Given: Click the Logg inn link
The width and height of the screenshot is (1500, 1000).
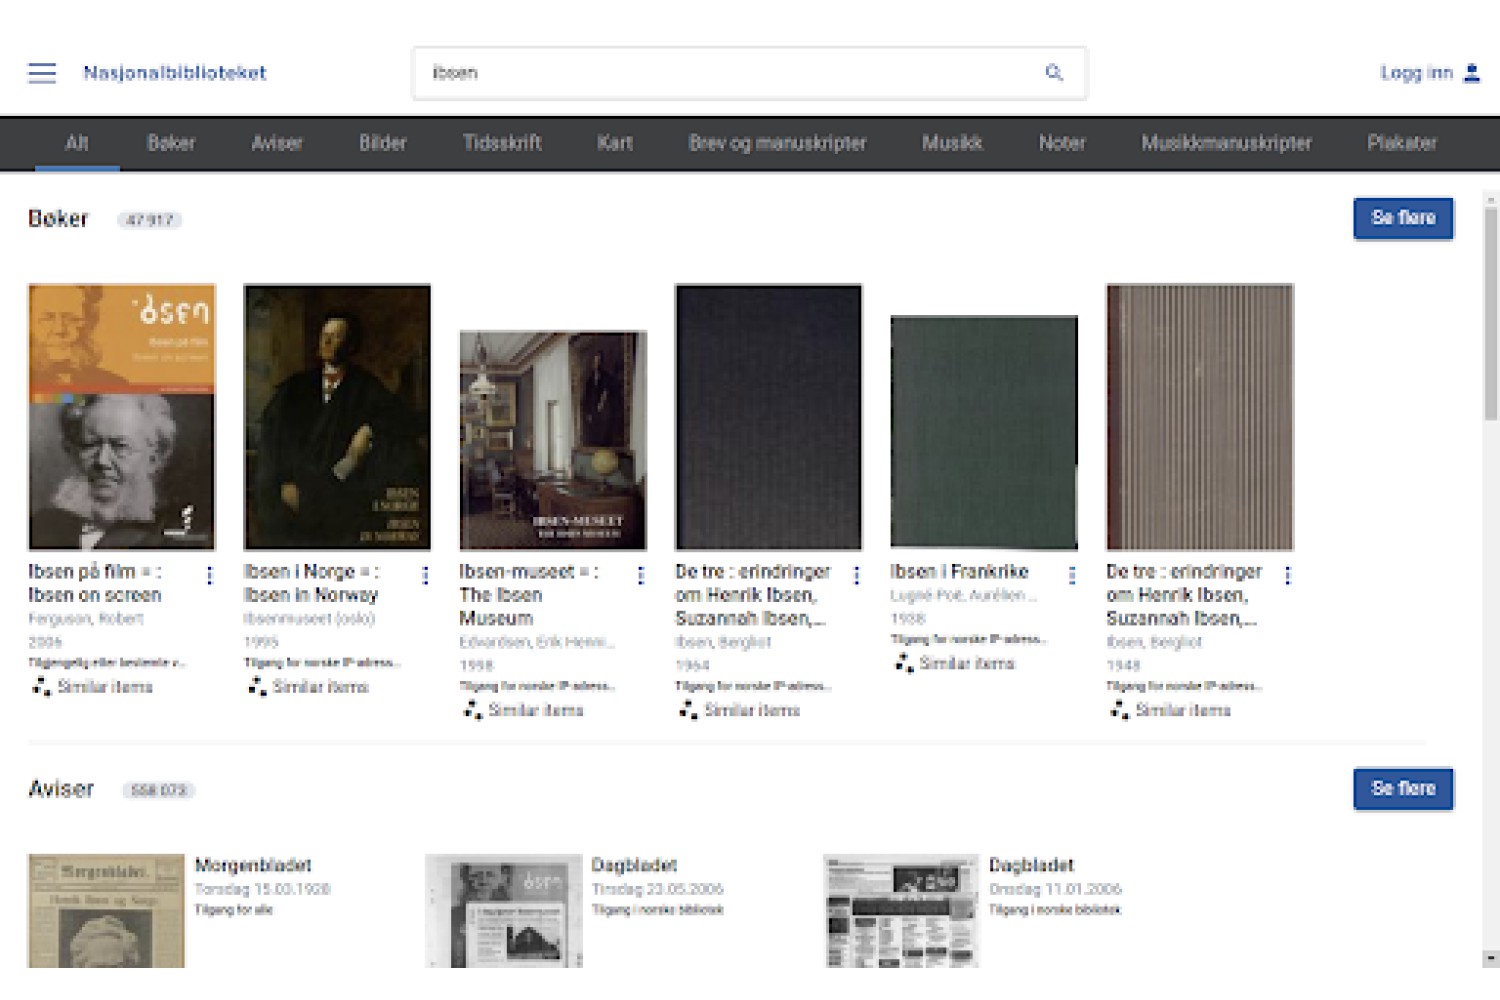Looking at the screenshot, I should point(1416,73).
